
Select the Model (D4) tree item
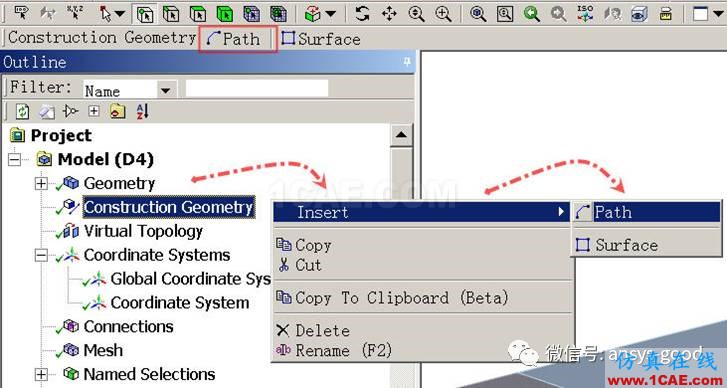(105, 160)
